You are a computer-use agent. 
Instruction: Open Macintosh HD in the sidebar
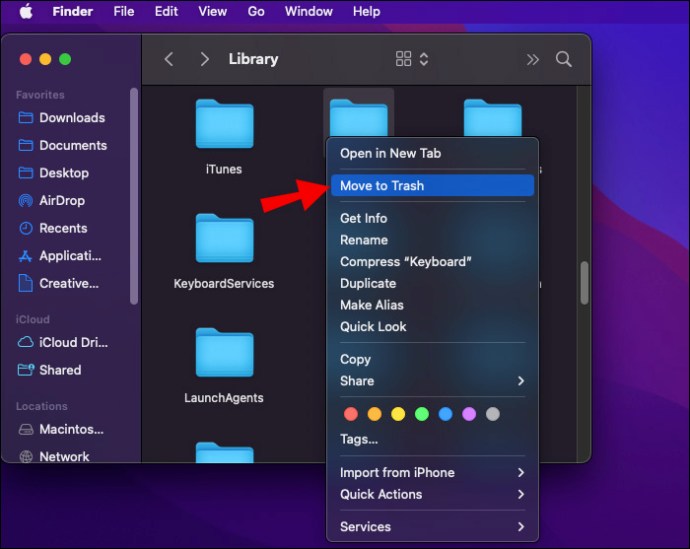pyautogui.click(x=61, y=429)
